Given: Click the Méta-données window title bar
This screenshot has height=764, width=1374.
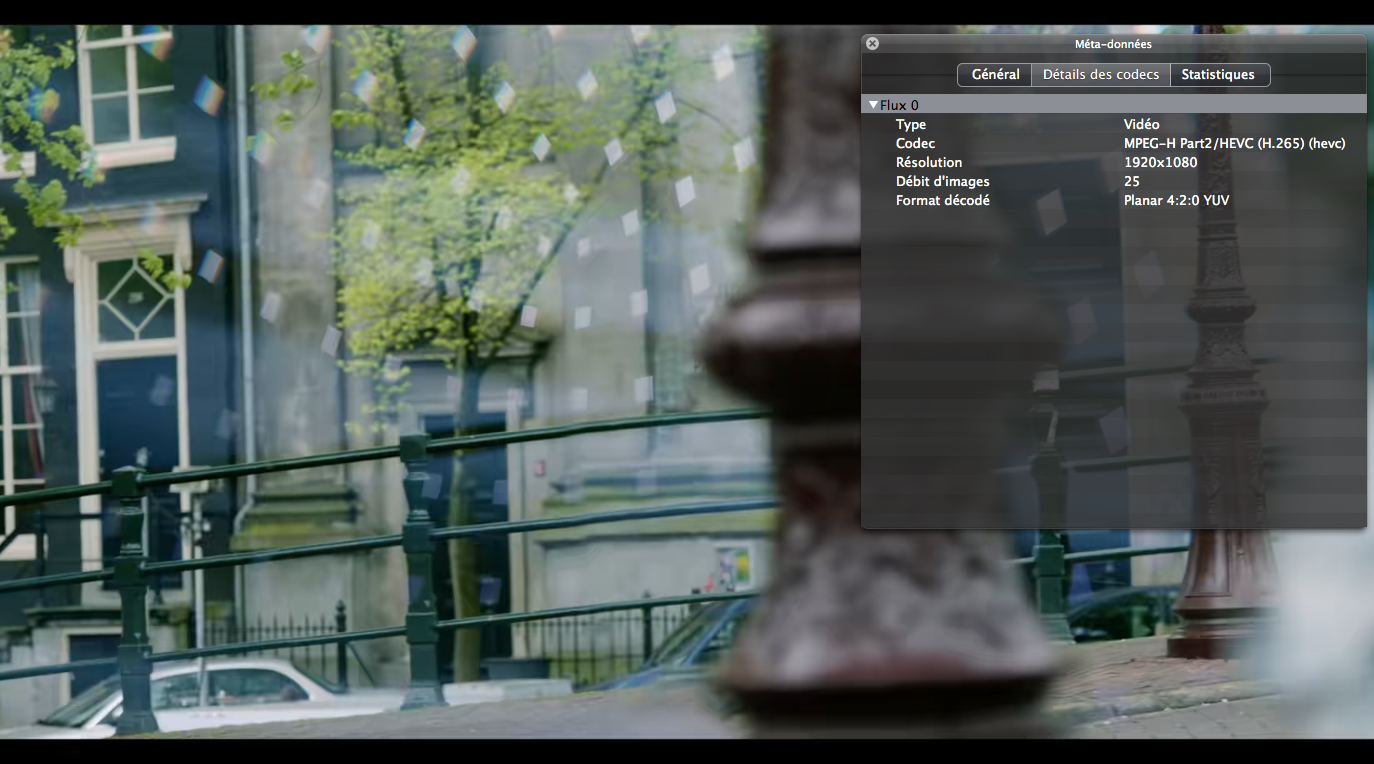Looking at the screenshot, I should pyautogui.click(x=1113, y=43).
